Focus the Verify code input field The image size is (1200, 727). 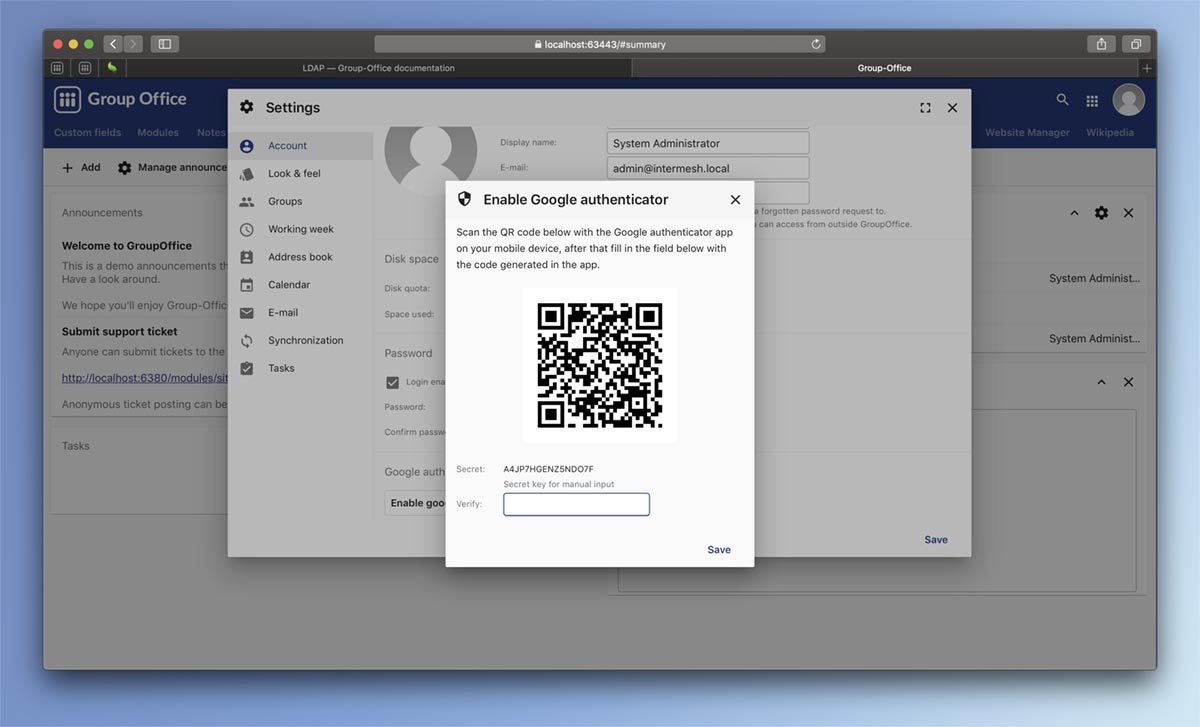[576, 504]
